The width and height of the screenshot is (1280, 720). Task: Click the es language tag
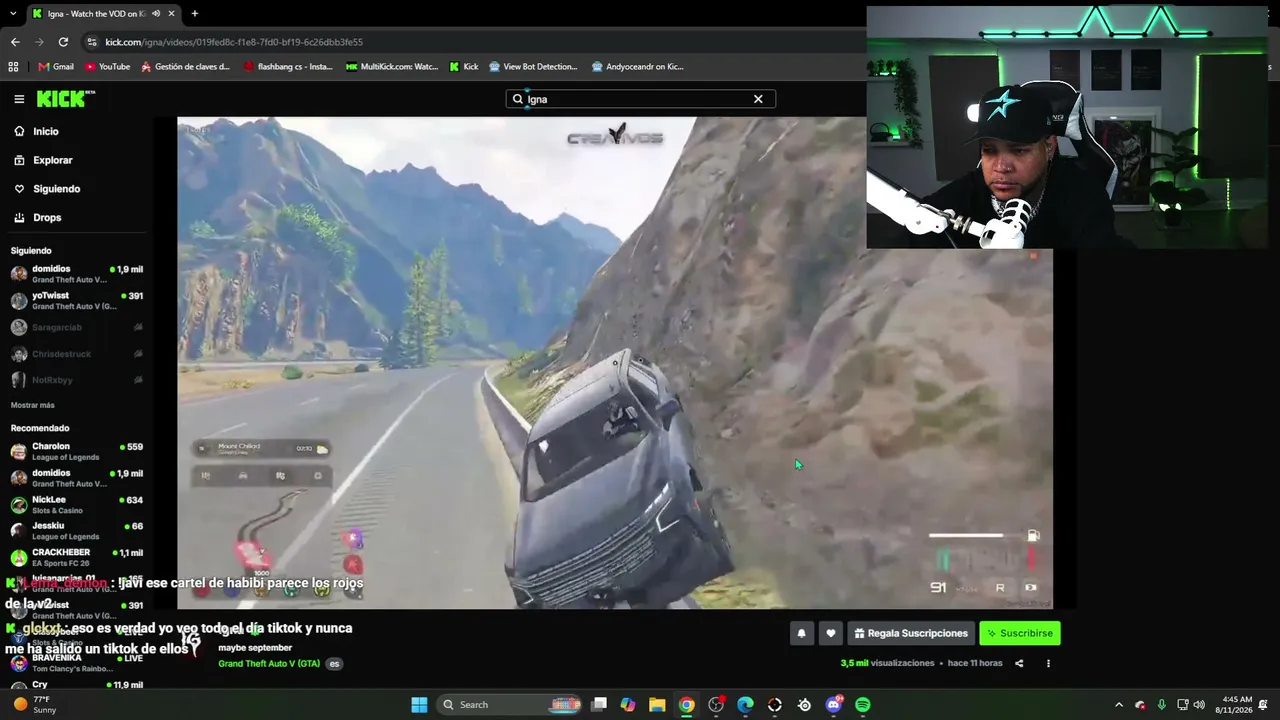[x=334, y=664]
